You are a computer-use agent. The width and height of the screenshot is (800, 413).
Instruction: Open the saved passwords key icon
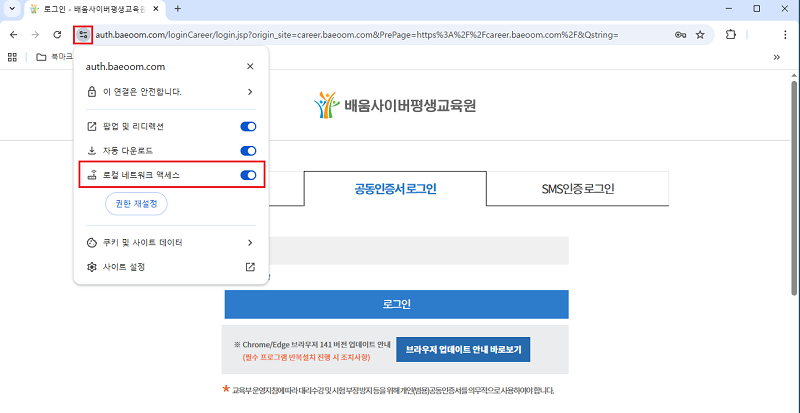coord(679,34)
